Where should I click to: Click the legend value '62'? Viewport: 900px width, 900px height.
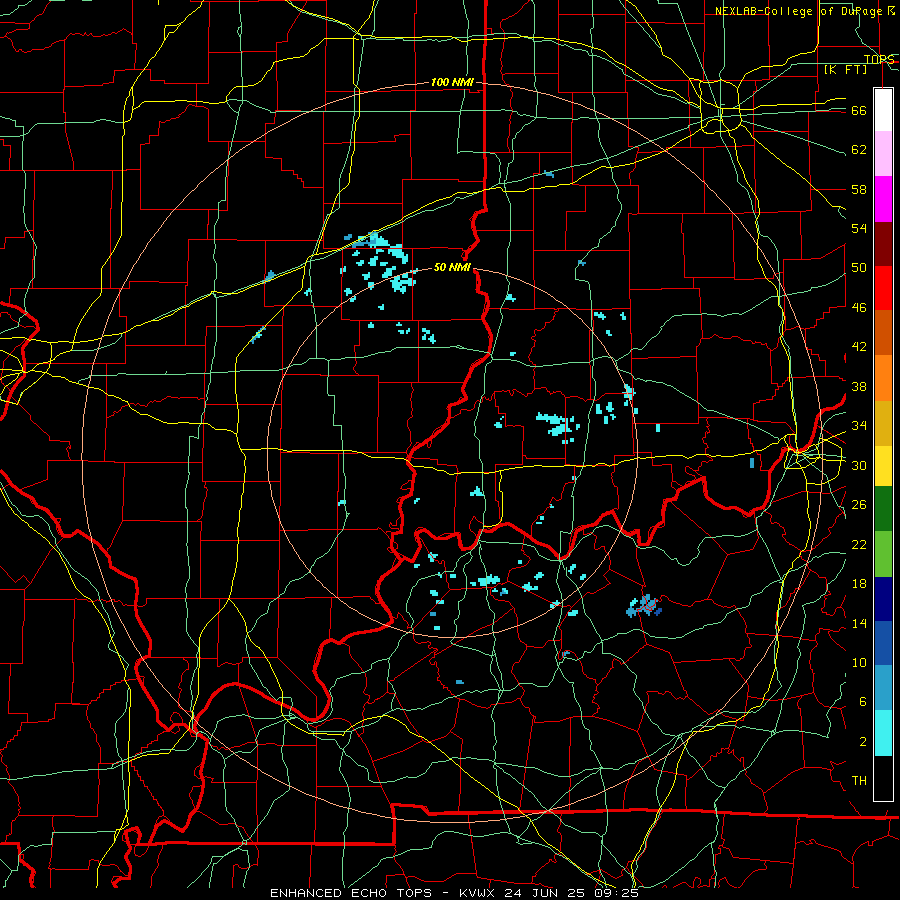859,150
